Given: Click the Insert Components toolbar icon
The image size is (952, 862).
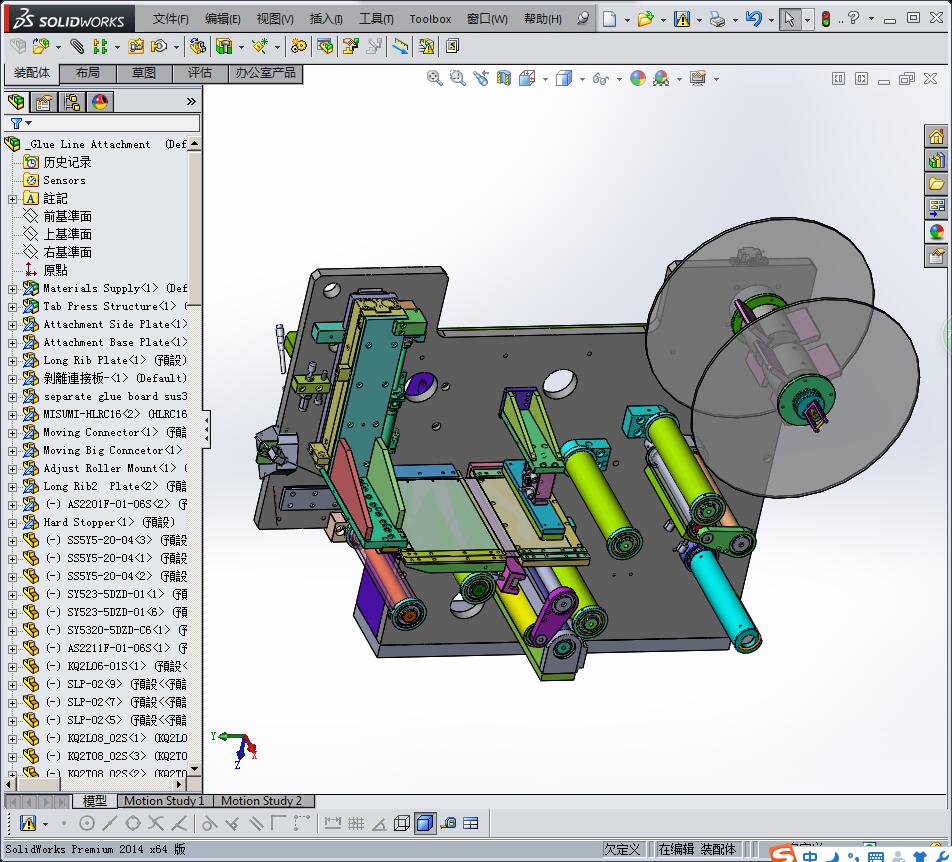Looking at the screenshot, I should point(41,46).
